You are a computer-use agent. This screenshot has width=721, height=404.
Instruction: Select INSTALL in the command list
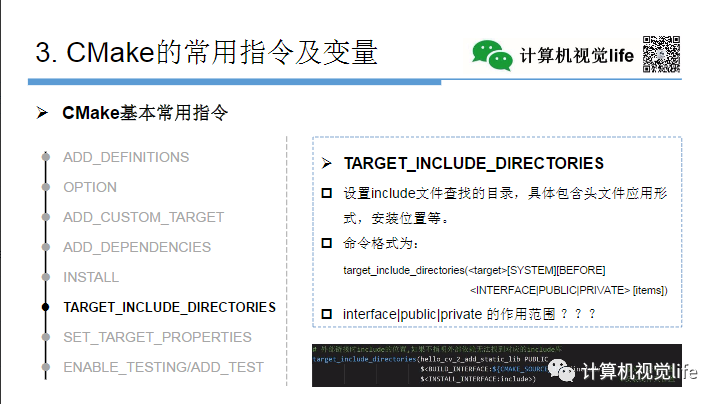tap(91, 277)
